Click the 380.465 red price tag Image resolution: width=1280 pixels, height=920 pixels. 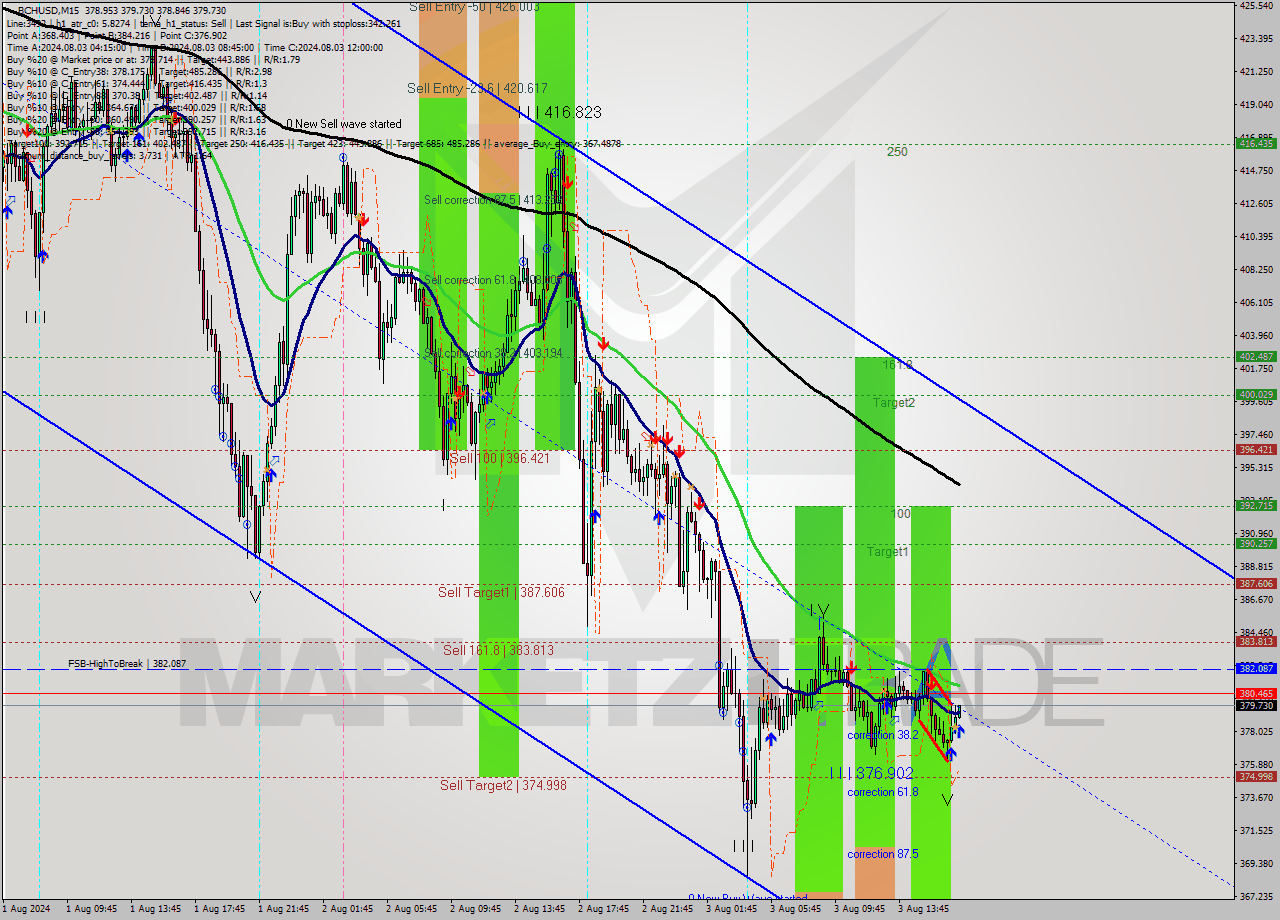point(1256,693)
